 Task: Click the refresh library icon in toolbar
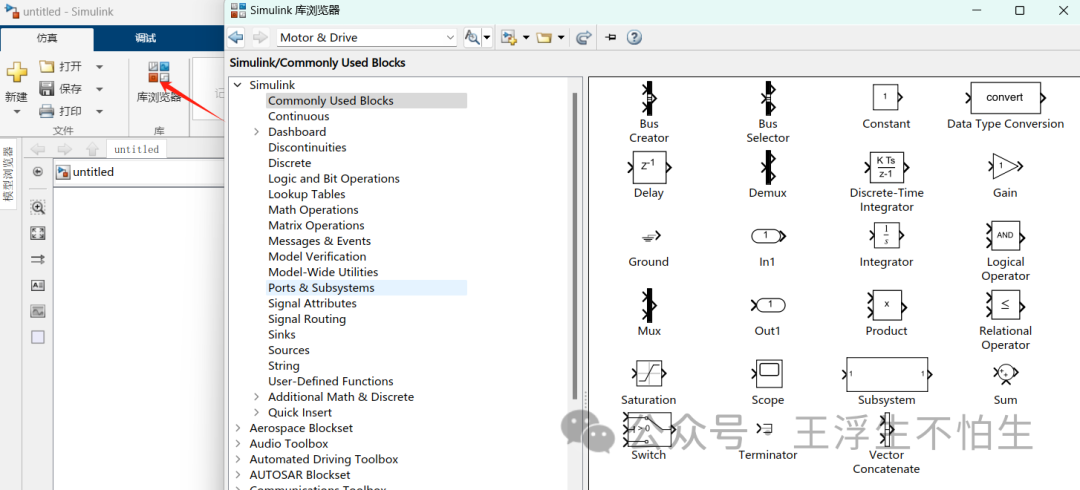click(x=584, y=37)
